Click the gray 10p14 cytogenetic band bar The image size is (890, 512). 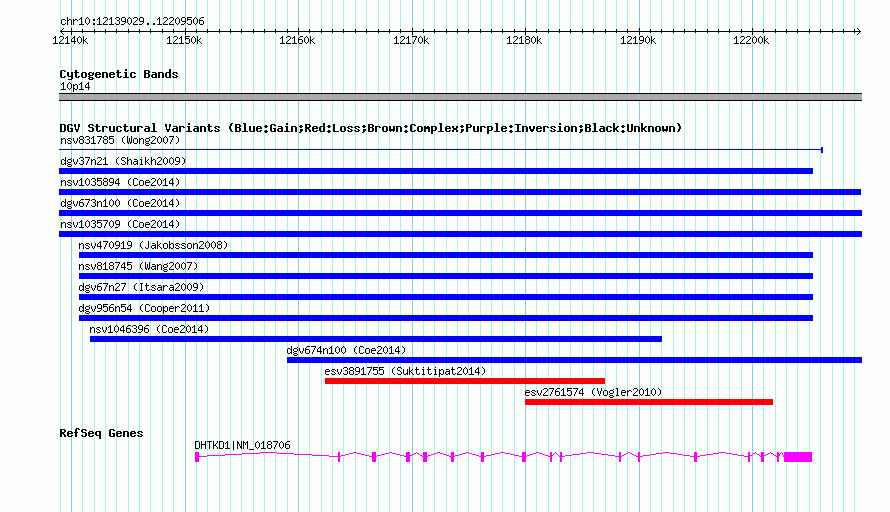(x=460, y=97)
